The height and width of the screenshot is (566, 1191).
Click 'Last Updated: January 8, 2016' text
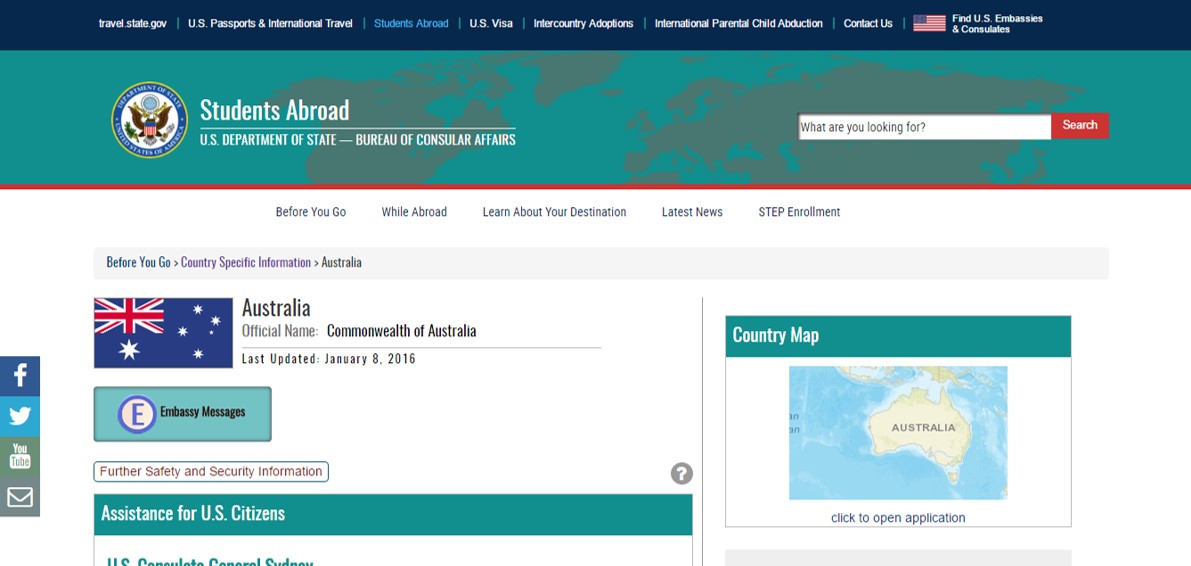pos(329,359)
